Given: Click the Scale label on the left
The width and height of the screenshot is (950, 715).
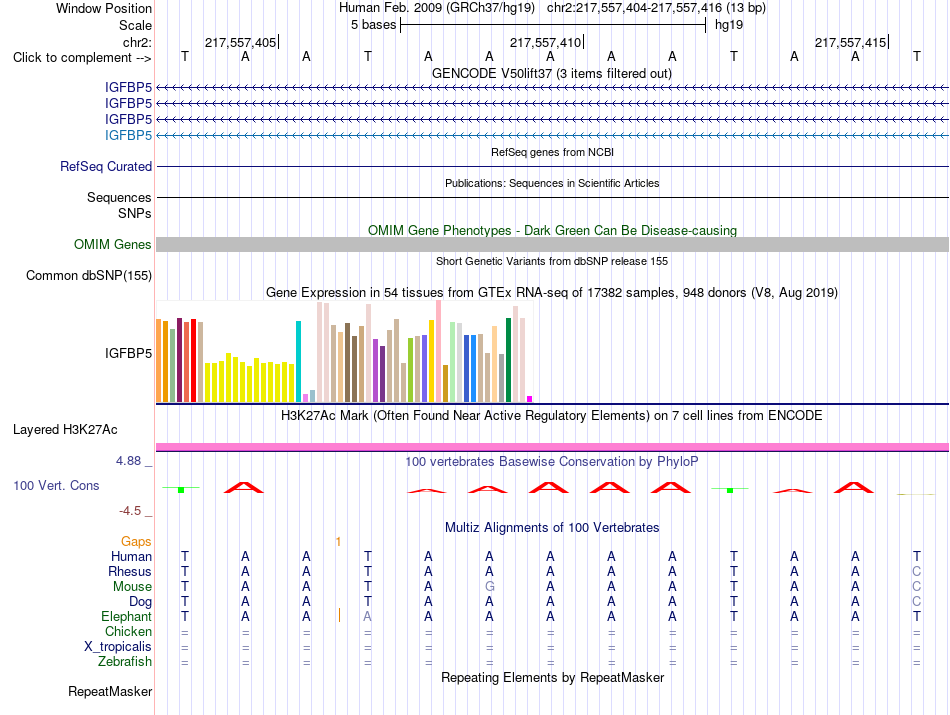Looking at the screenshot, I should [x=135, y=25].
